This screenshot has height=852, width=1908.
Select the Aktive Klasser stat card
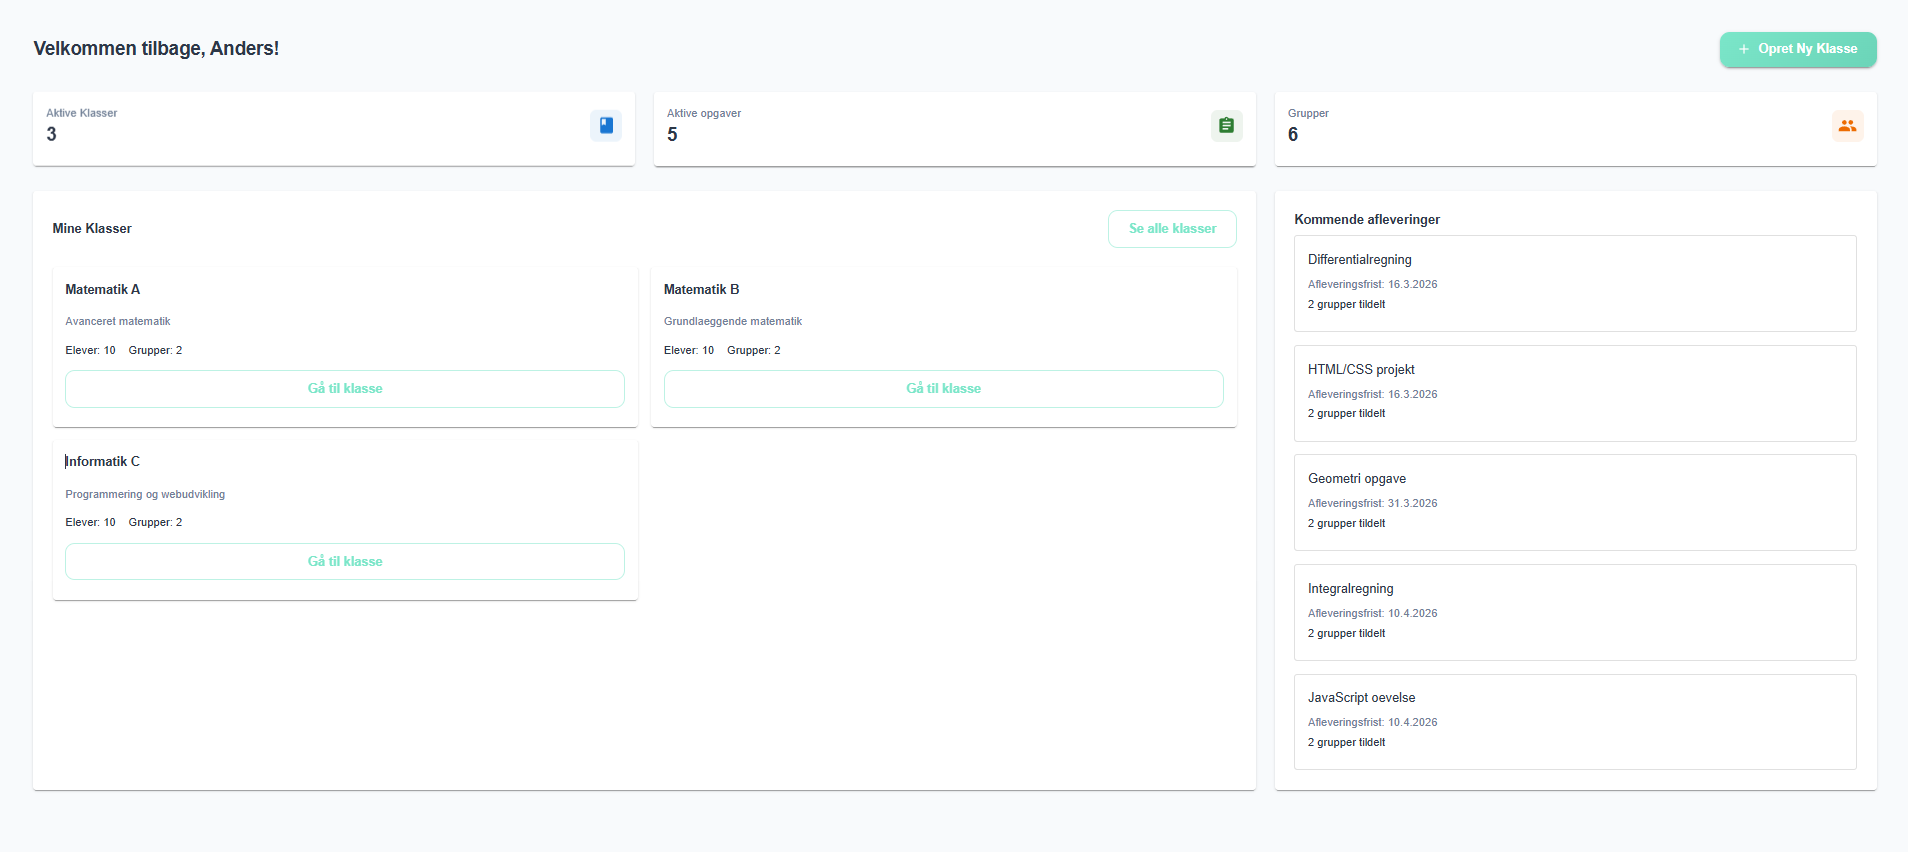coord(333,129)
